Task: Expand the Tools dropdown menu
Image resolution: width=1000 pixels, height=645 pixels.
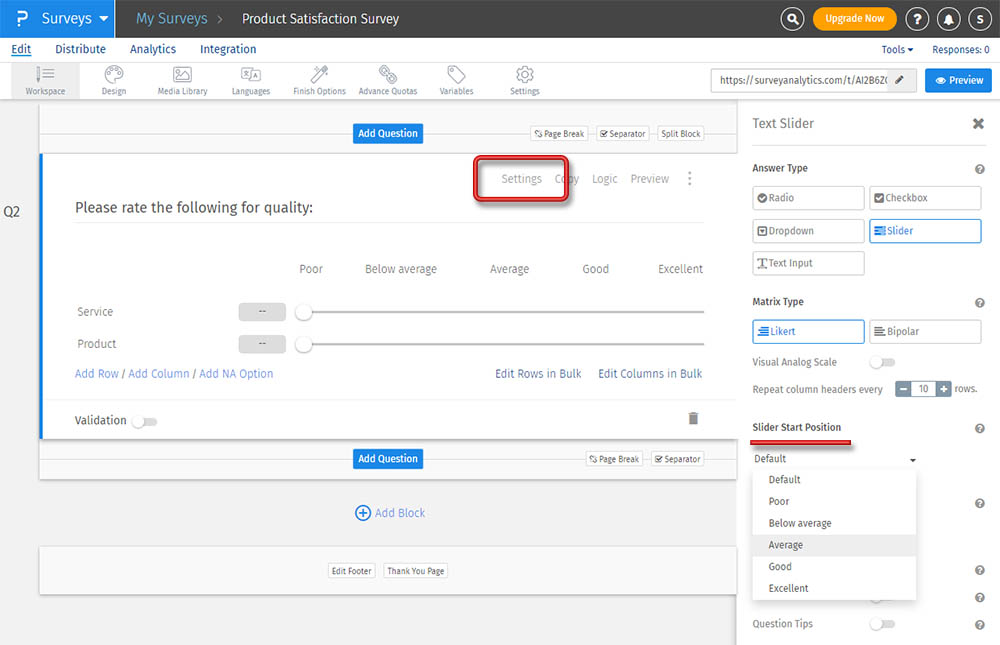Action: pyautogui.click(x=897, y=49)
